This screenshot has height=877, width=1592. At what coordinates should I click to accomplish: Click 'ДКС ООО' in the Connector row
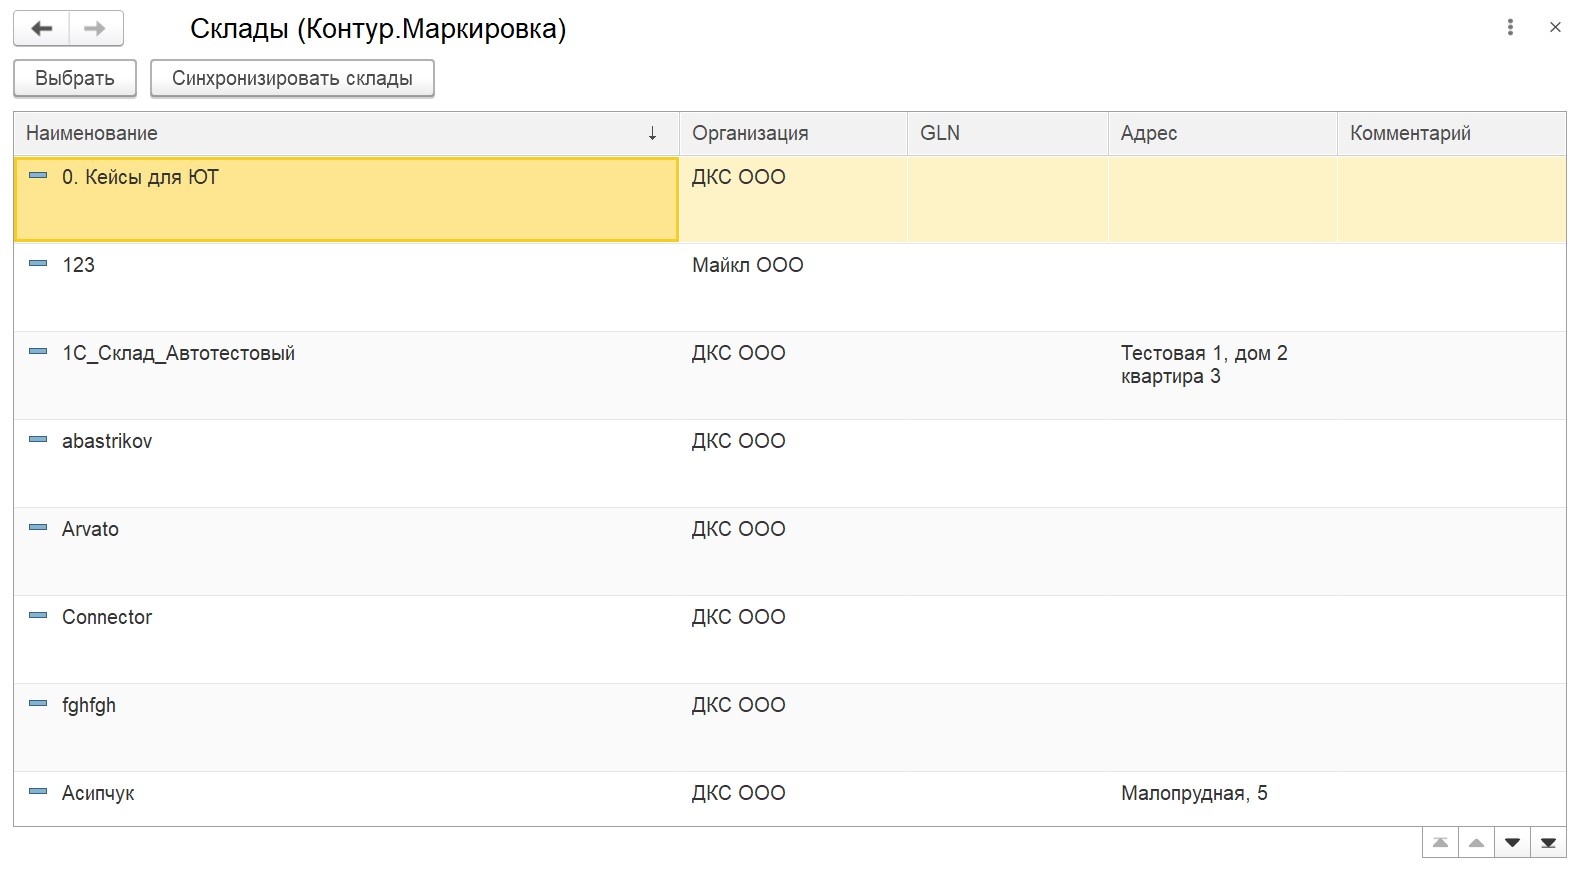click(739, 617)
